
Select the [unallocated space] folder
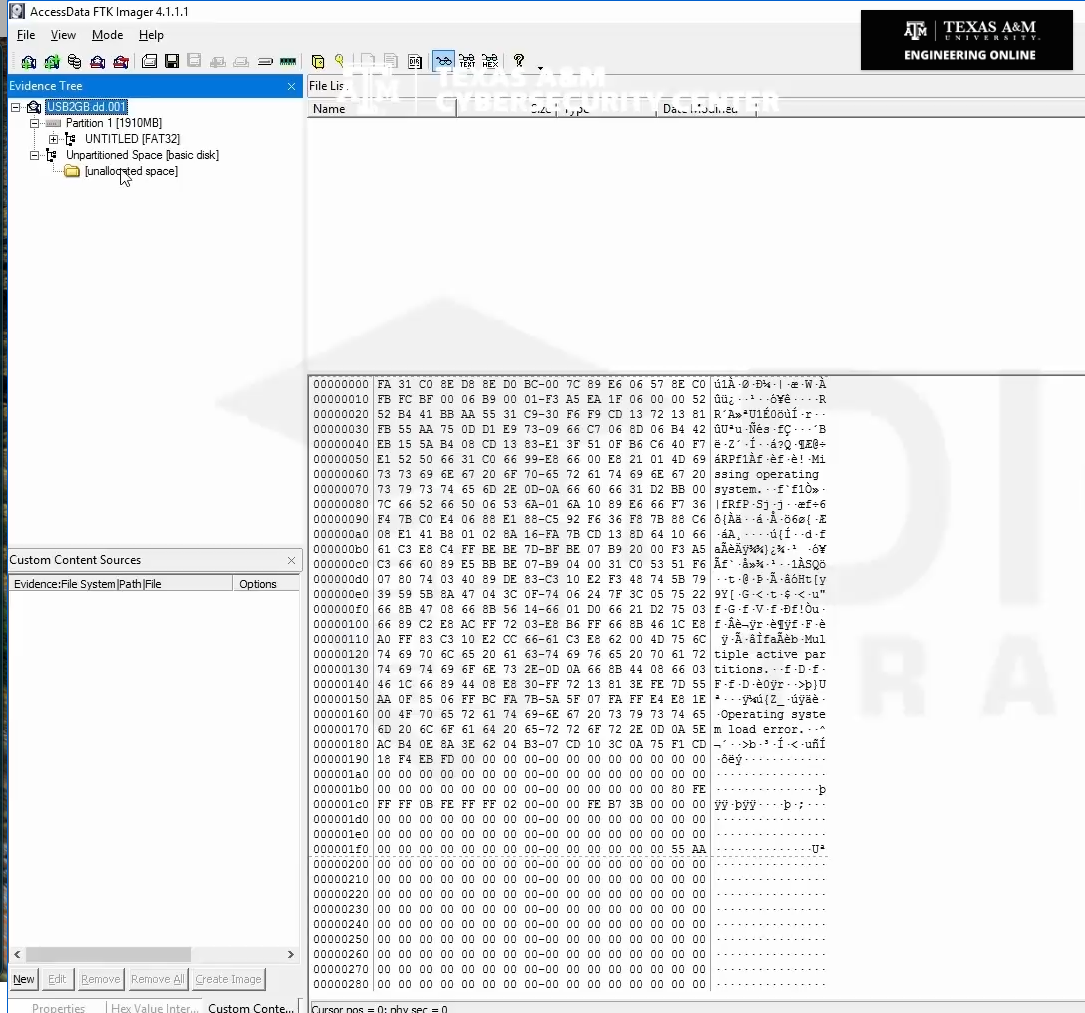tap(130, 171)
